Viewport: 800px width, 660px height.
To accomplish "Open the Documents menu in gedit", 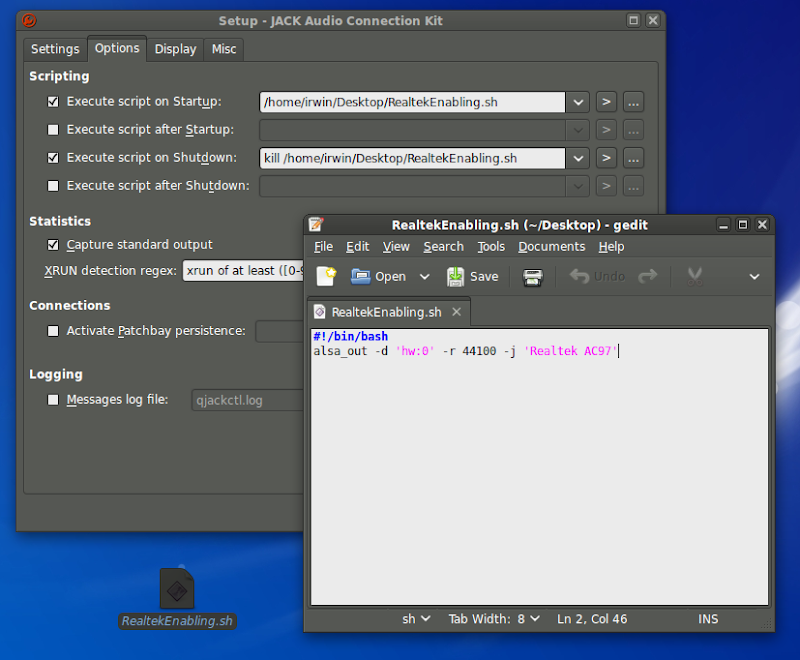I will pyautogui.click(x=552, y=247).
